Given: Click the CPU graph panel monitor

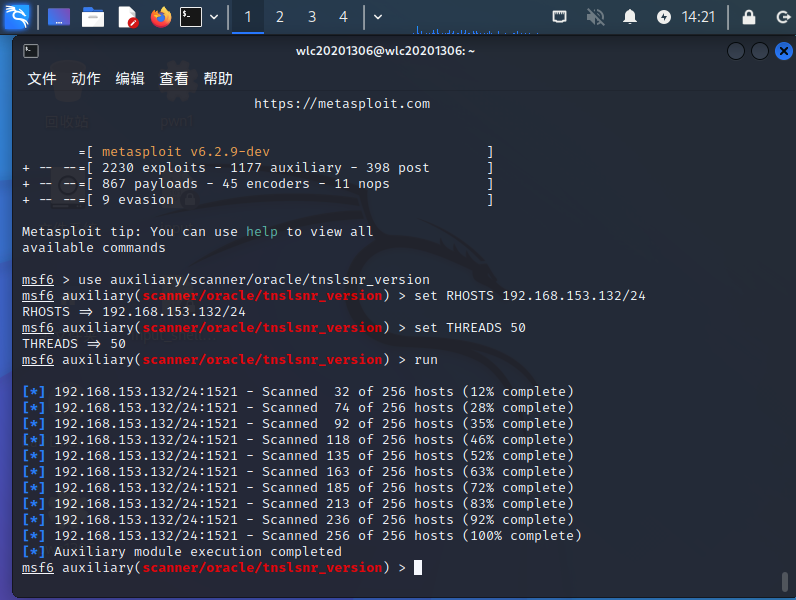Looking at the screenshot, I should pos(476,29).
